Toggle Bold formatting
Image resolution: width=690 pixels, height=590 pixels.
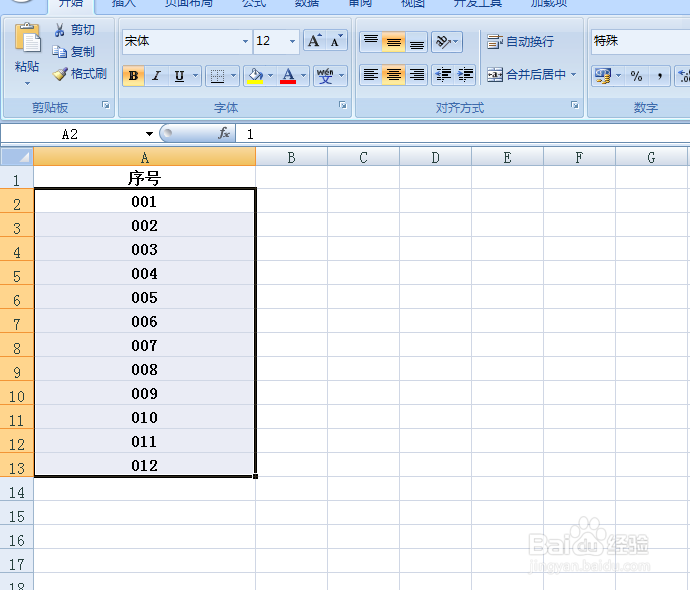tap(133, 76)
